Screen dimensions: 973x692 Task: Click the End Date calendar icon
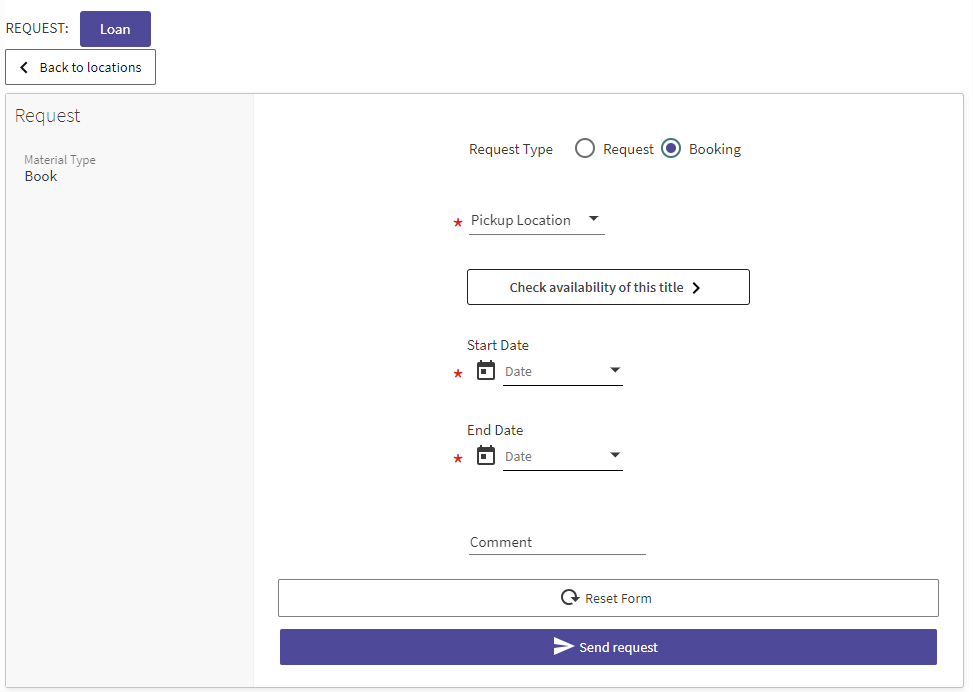pos(486,456)
